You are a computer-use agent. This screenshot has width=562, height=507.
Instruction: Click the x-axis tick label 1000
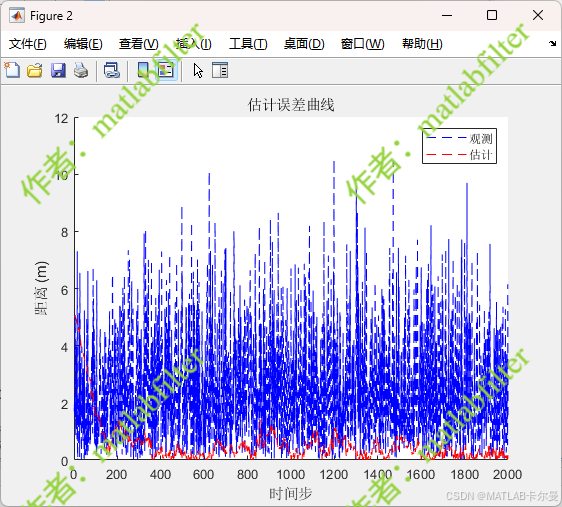tap(291, 475)
